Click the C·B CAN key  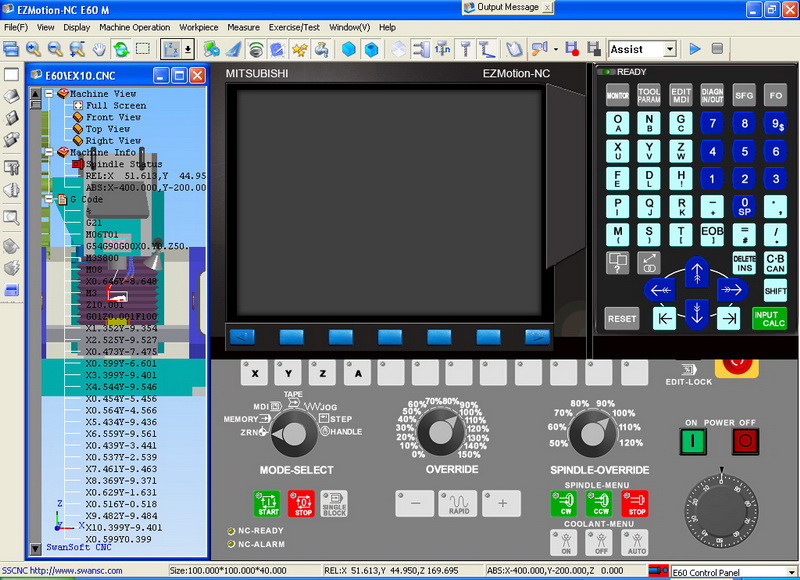click(x=775, y=263)
